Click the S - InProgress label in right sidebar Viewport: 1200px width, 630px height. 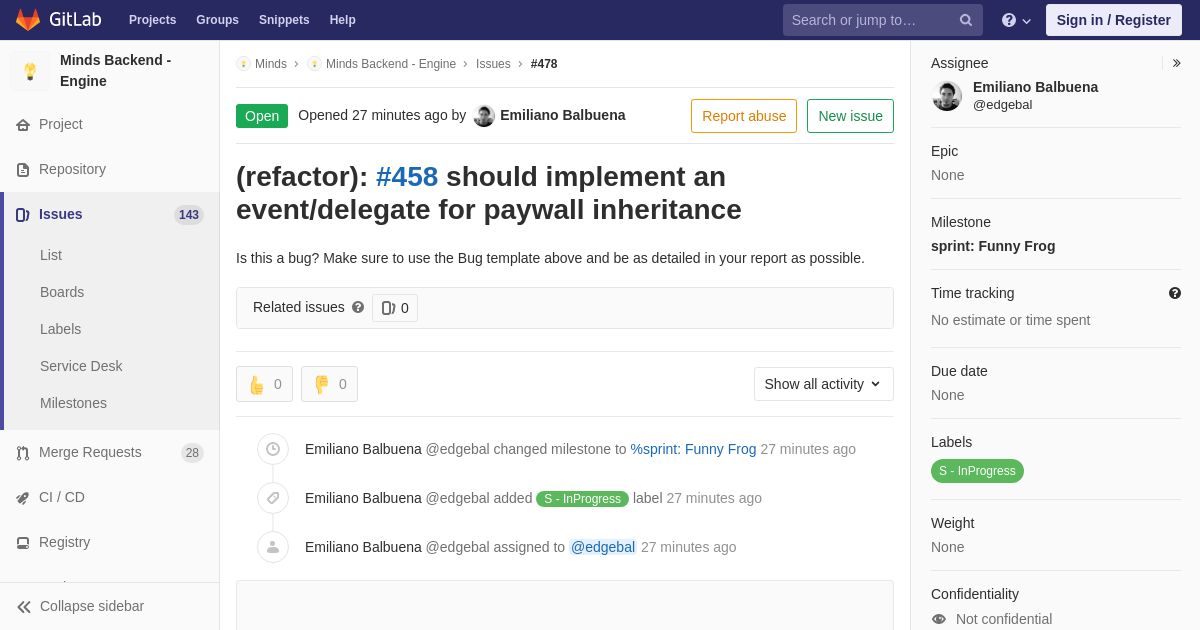pyautogui.click(x=977, y=471)
